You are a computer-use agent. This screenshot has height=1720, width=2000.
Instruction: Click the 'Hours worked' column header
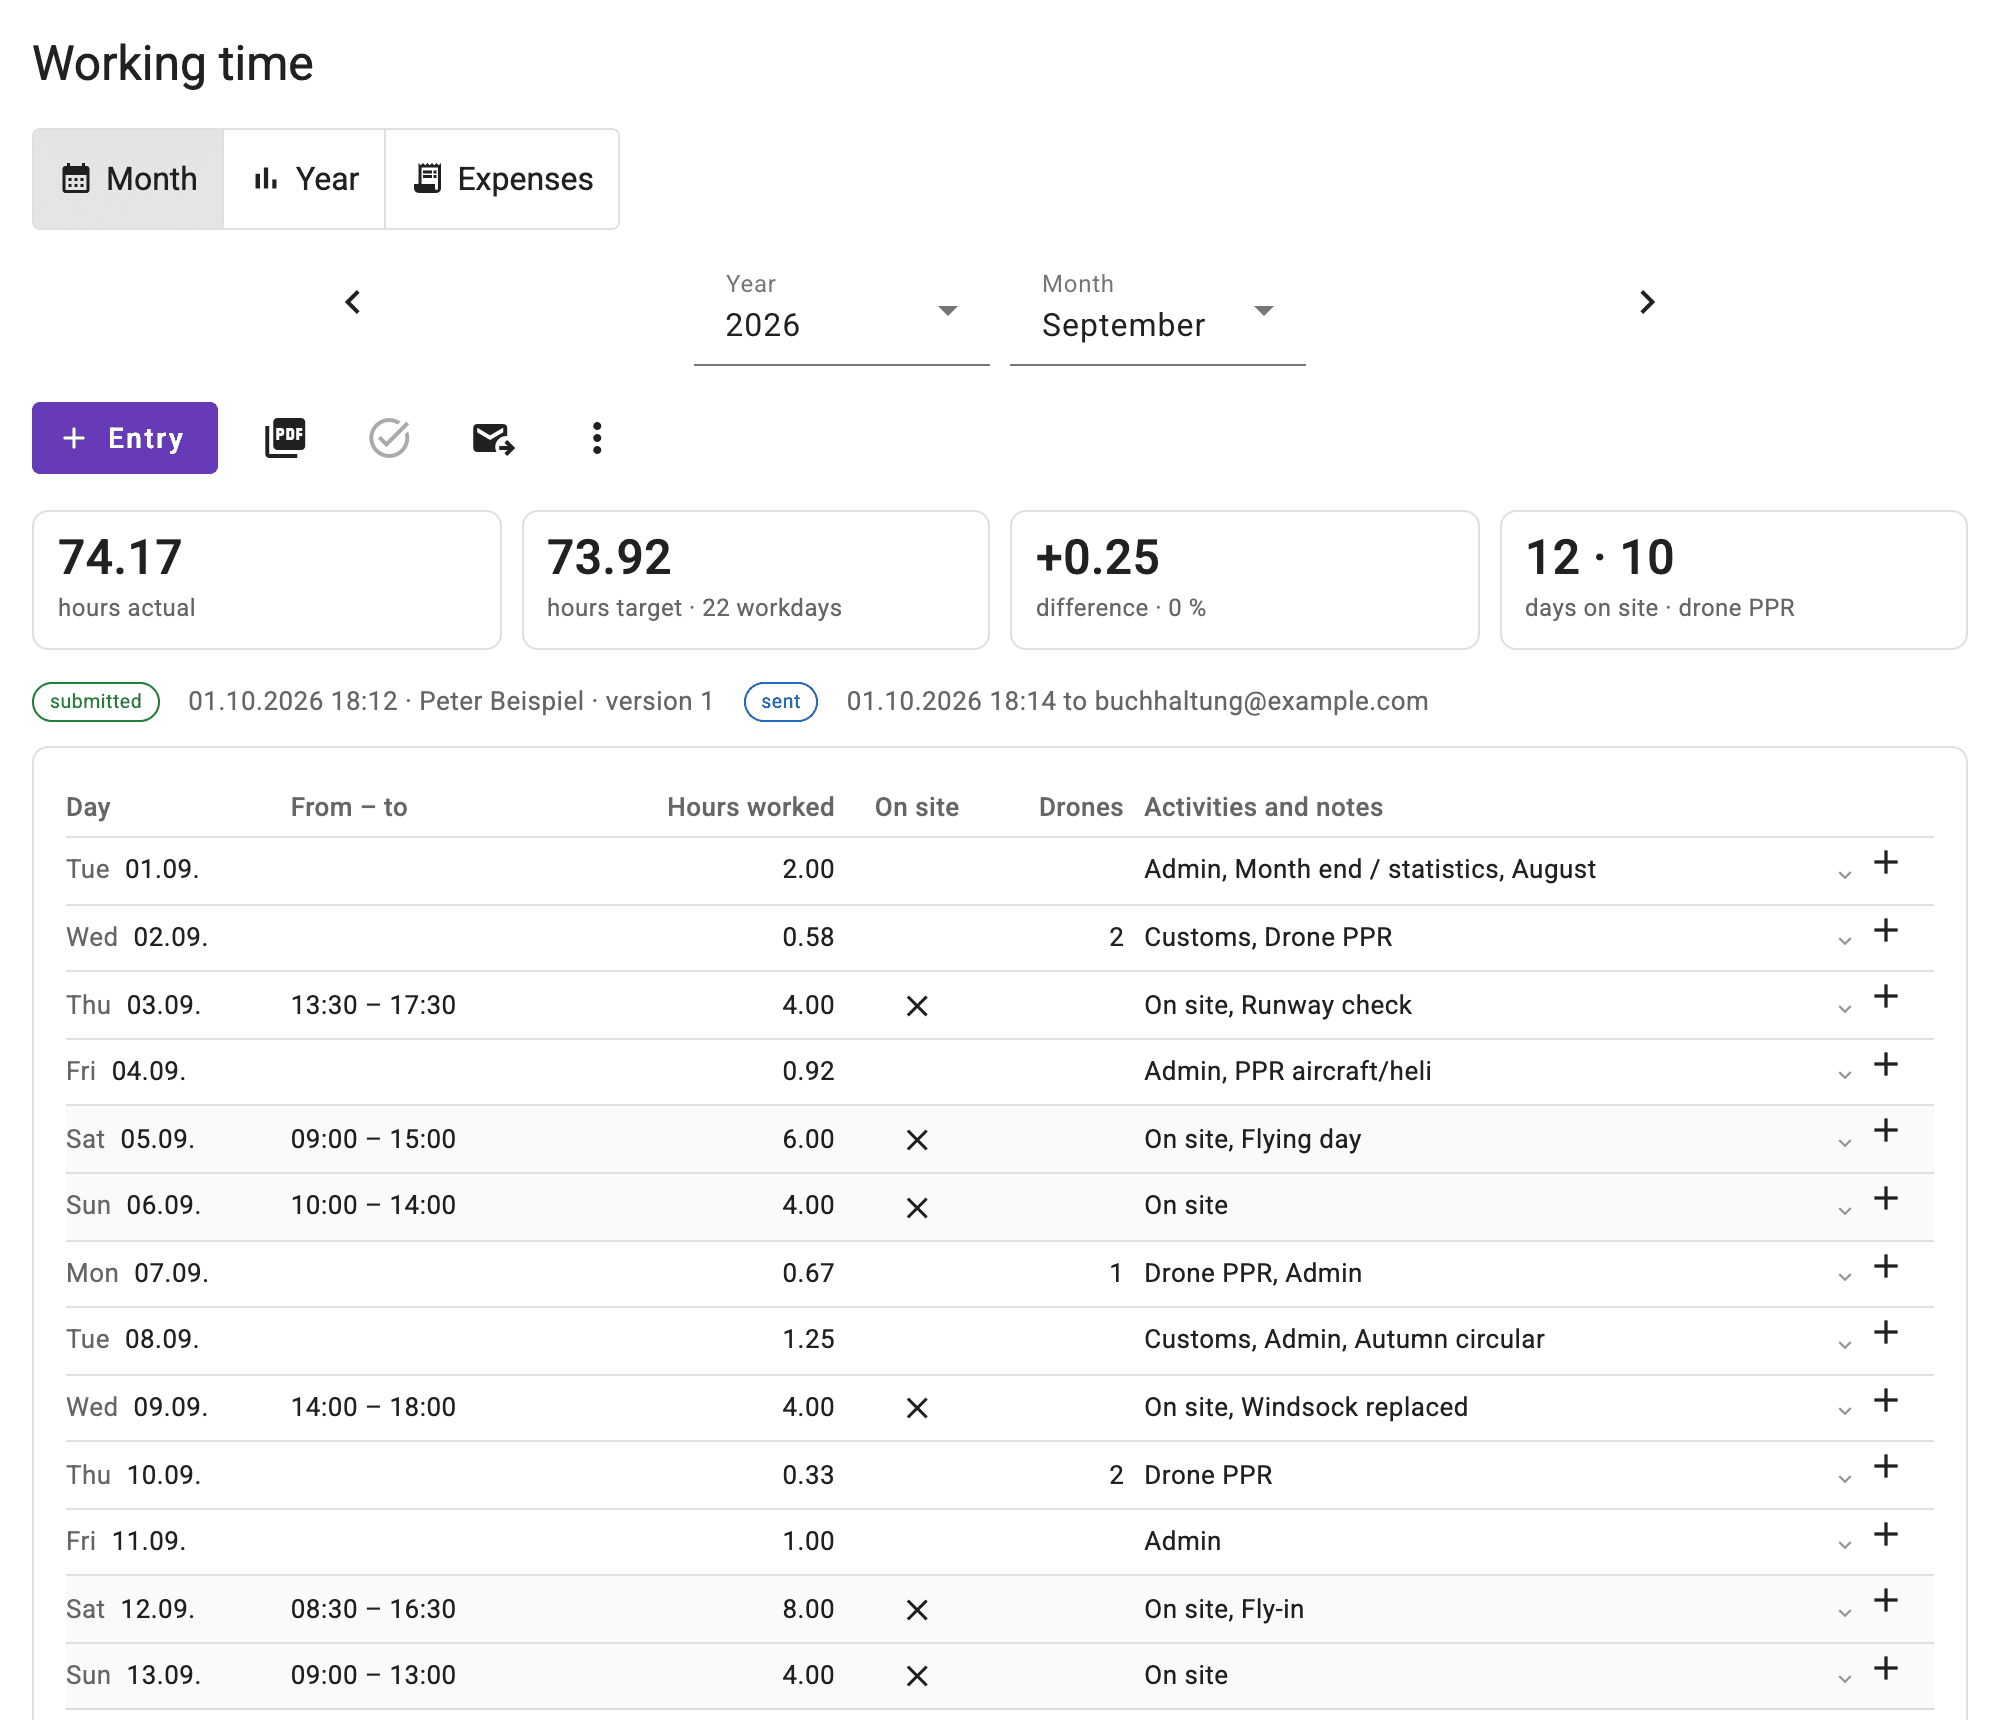tap(750, 807)
